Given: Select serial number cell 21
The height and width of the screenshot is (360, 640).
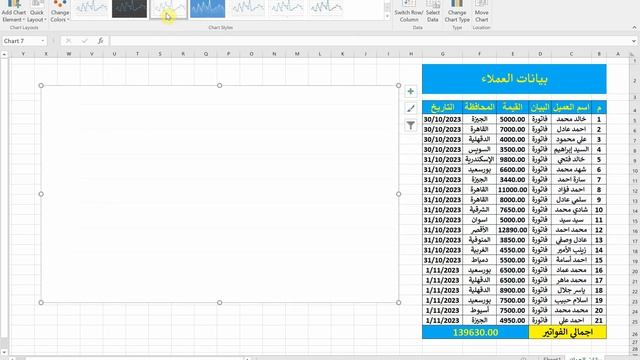Looking at the screenshot, I should coord(599,320).
